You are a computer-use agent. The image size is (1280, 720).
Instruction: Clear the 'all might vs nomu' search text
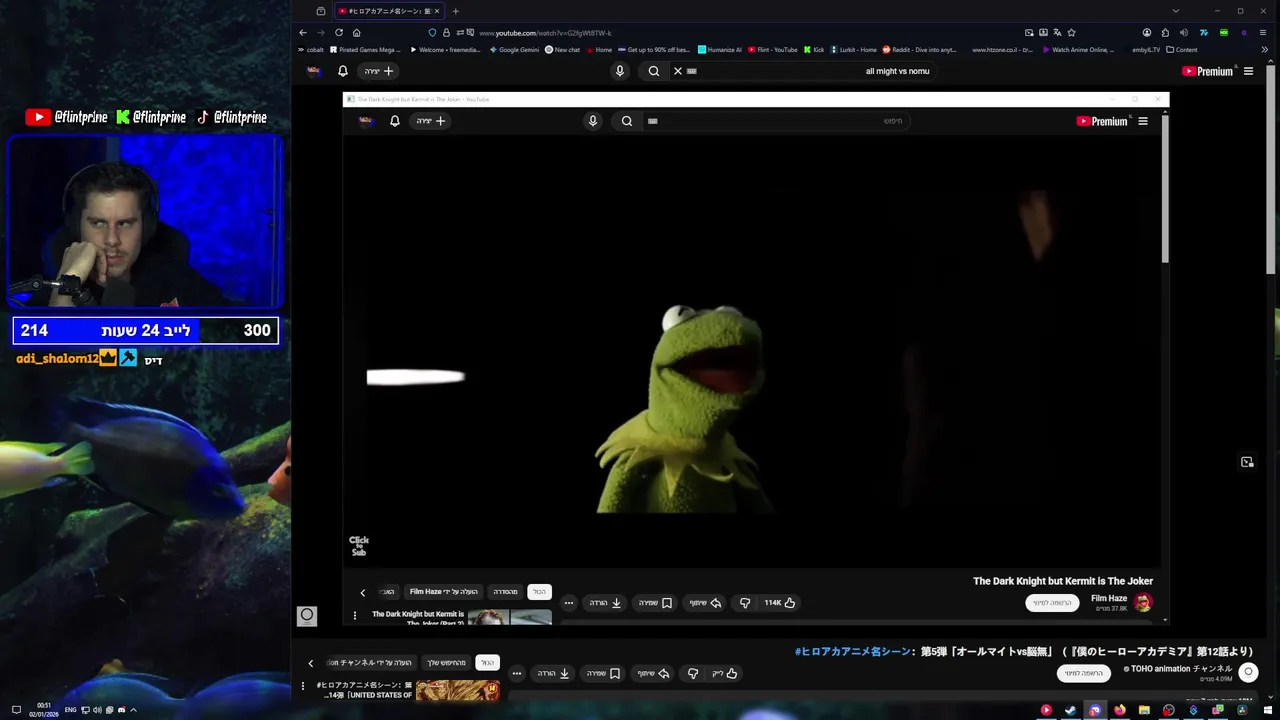[x=677, y=71]
